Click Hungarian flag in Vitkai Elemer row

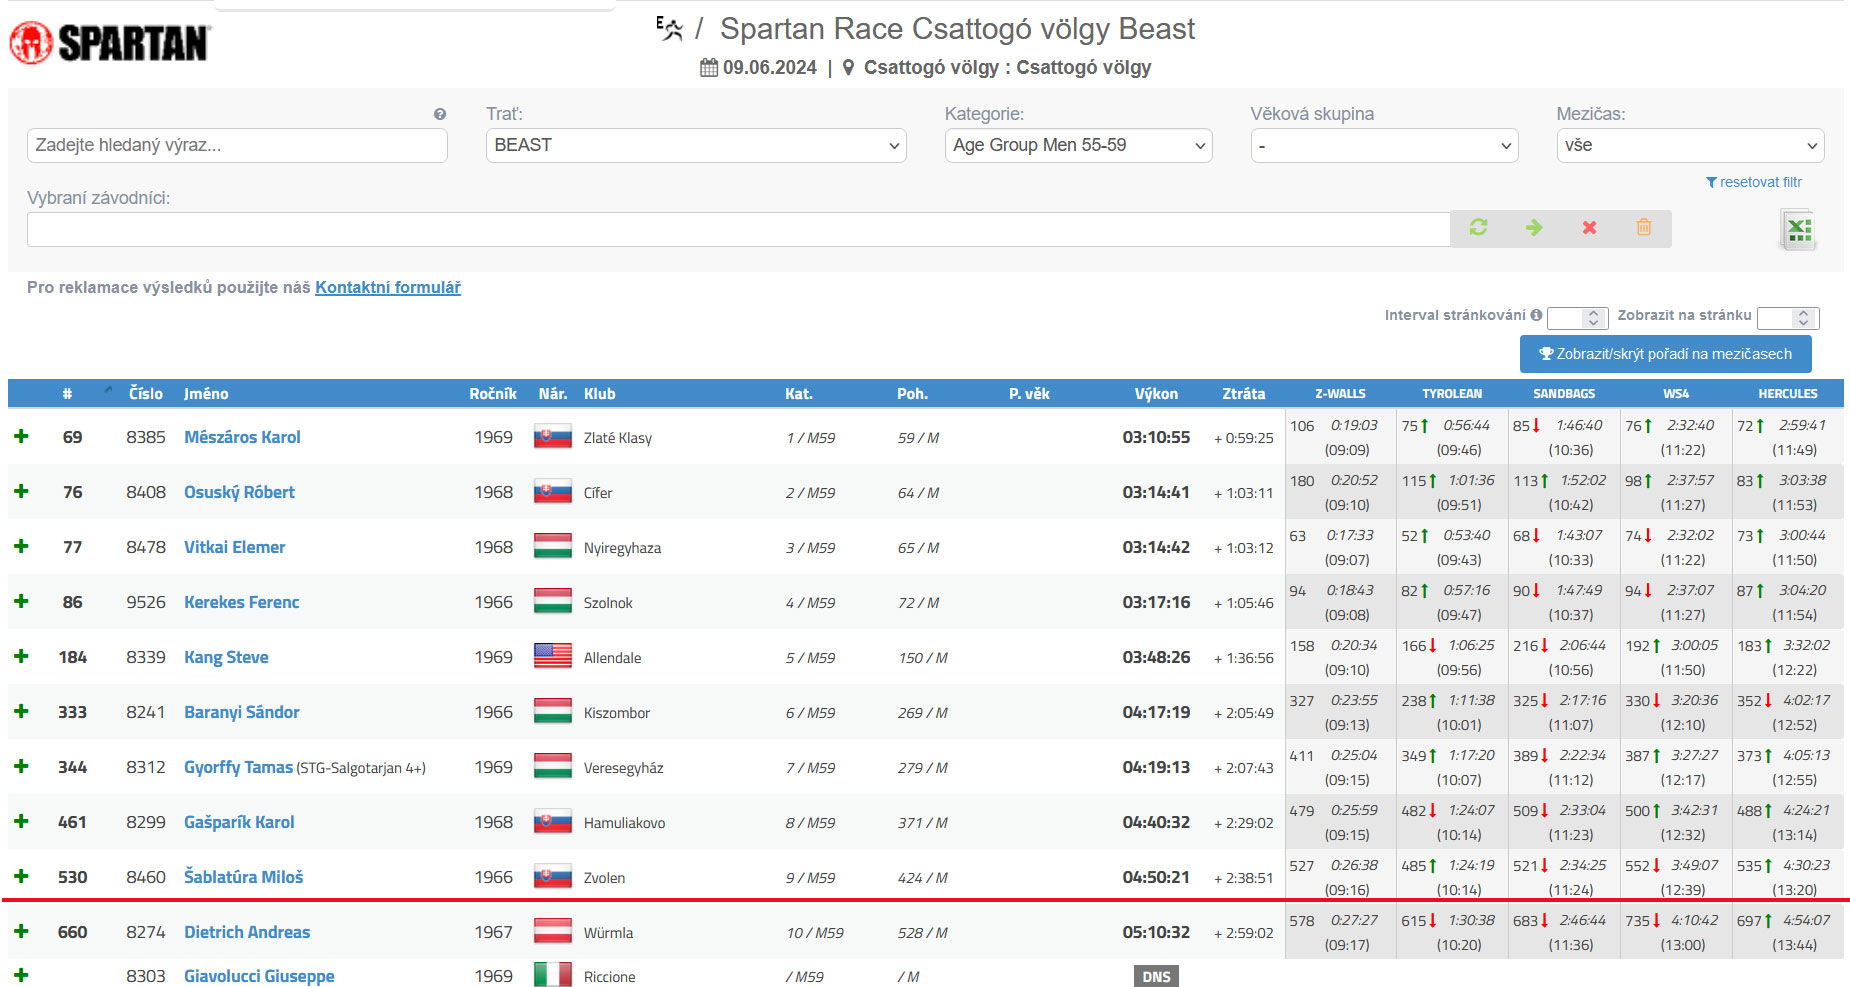coord(553,547)
